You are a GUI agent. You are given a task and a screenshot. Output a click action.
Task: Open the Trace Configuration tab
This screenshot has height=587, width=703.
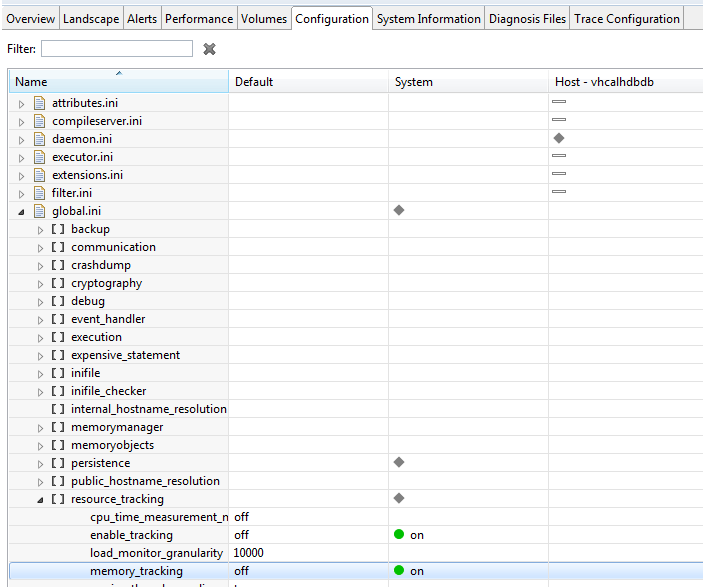(x=626, y=18)
